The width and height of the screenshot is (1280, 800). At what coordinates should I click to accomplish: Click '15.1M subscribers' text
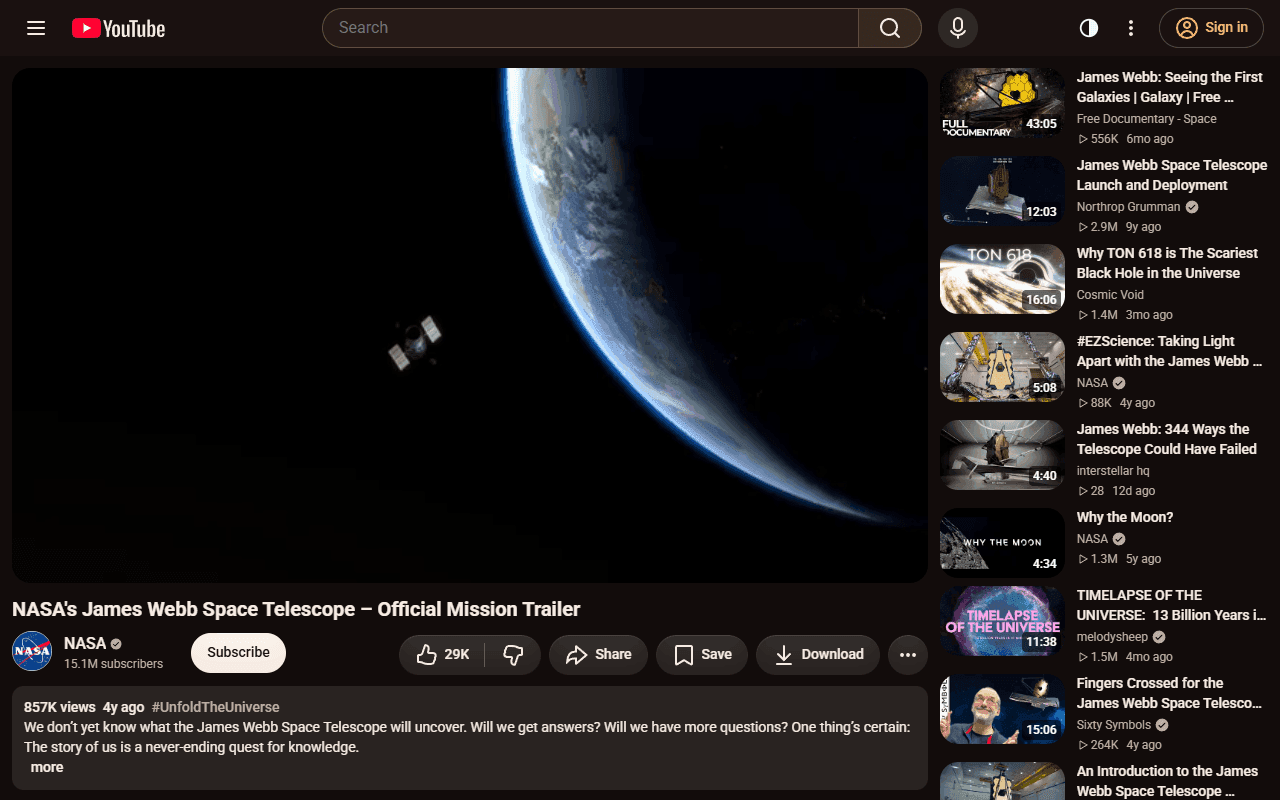coord(113,664)
